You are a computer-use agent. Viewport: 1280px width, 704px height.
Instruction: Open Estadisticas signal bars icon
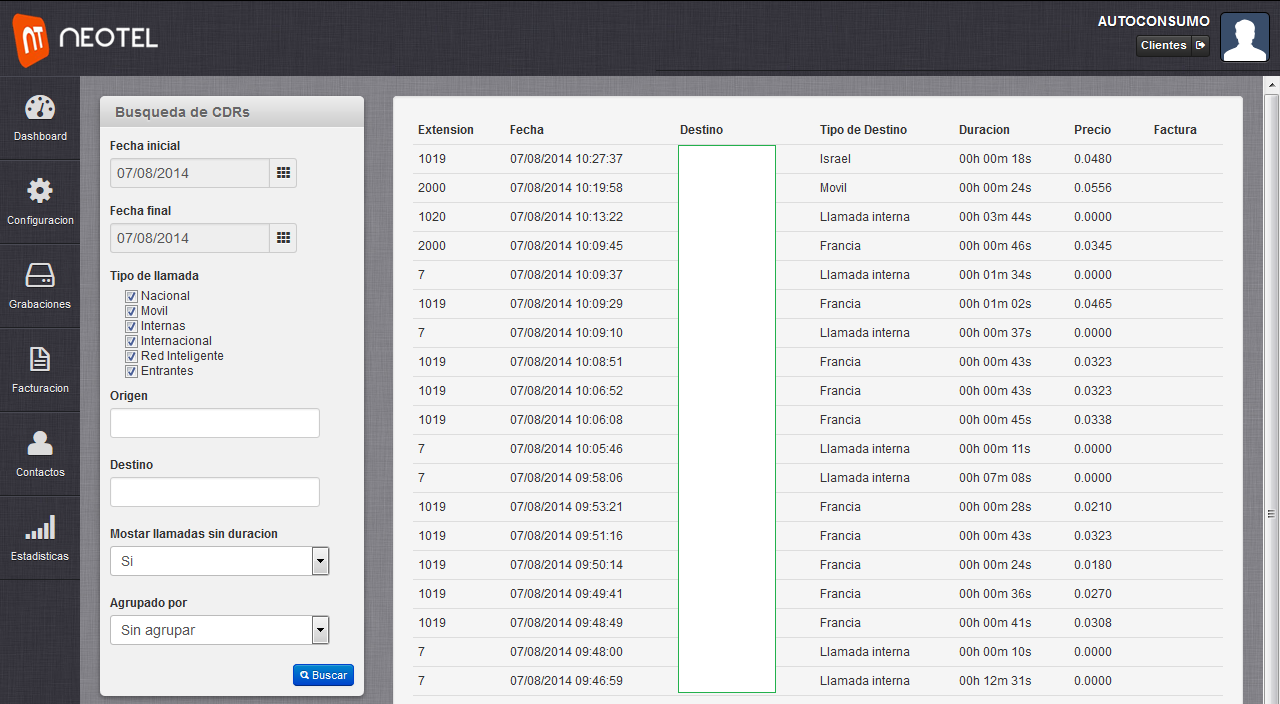pos(40,527)
